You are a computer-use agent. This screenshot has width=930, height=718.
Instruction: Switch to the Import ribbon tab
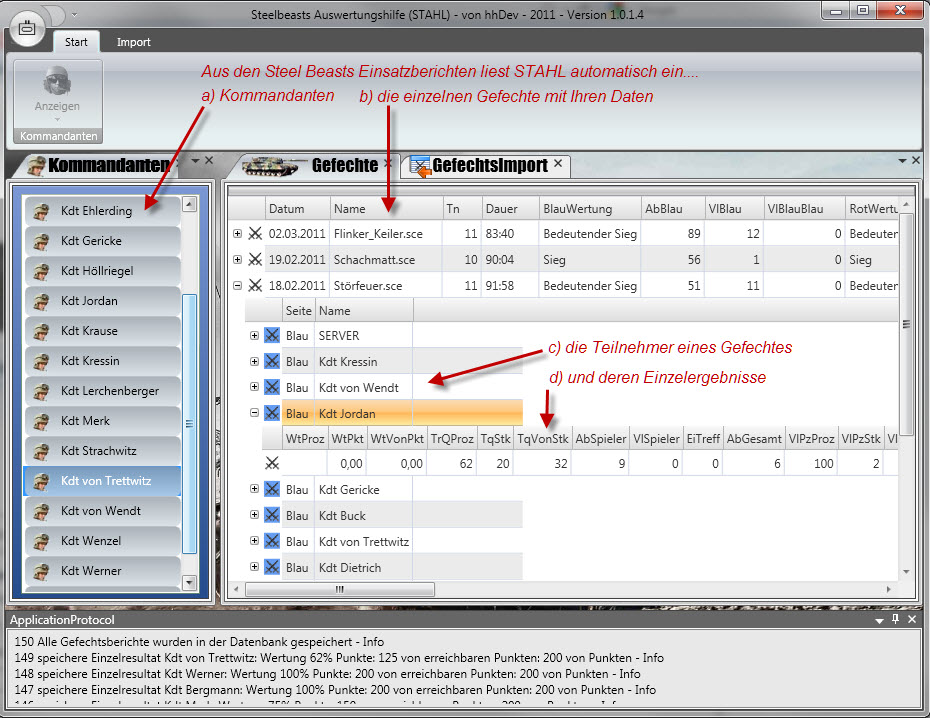134,43
